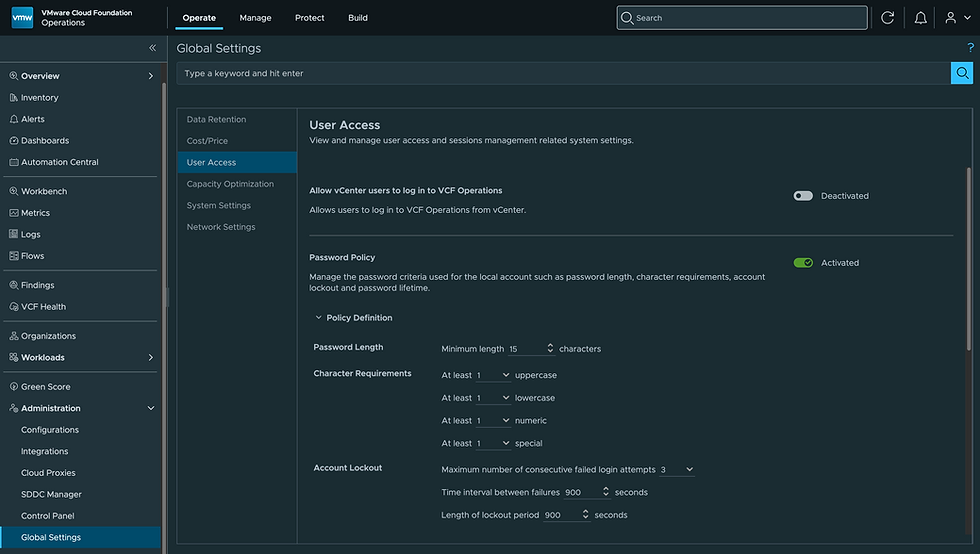Adjust the Minimum length stepper arrows
The width and height of the screenshot is (980, 554).
[550, 348]
